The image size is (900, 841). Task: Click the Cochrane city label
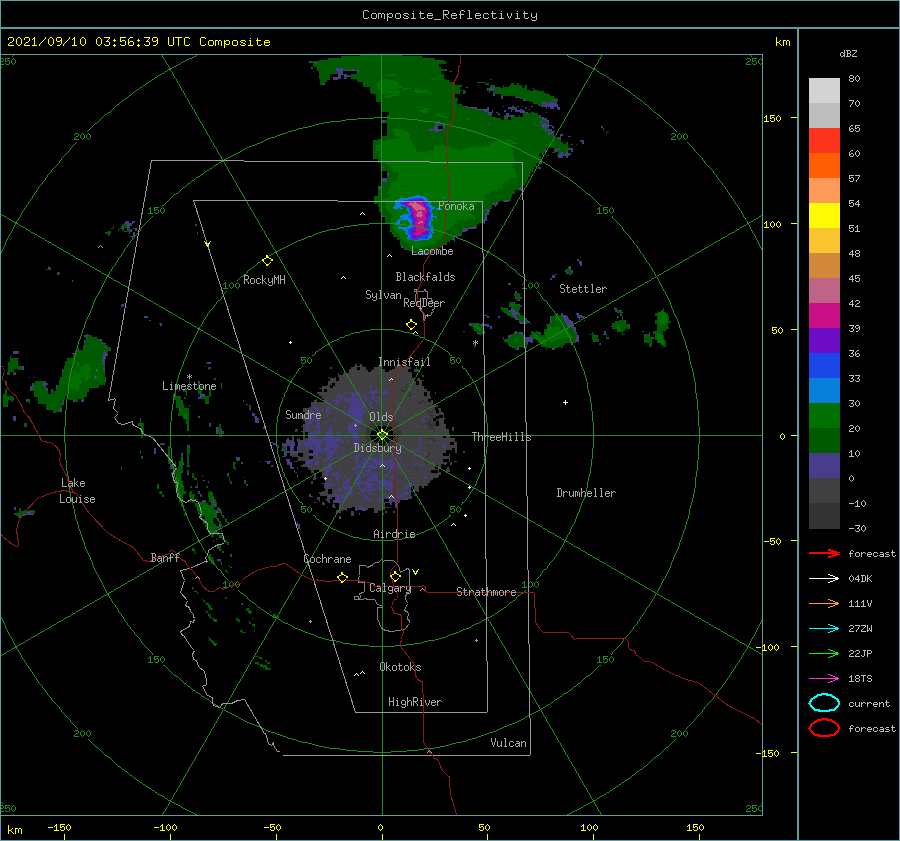pos(327,559)
